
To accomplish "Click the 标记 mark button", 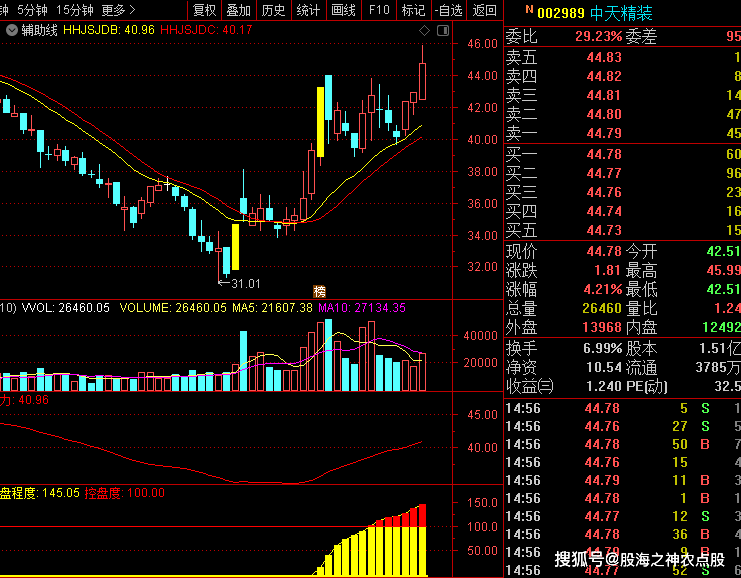I will coord(413,10).
